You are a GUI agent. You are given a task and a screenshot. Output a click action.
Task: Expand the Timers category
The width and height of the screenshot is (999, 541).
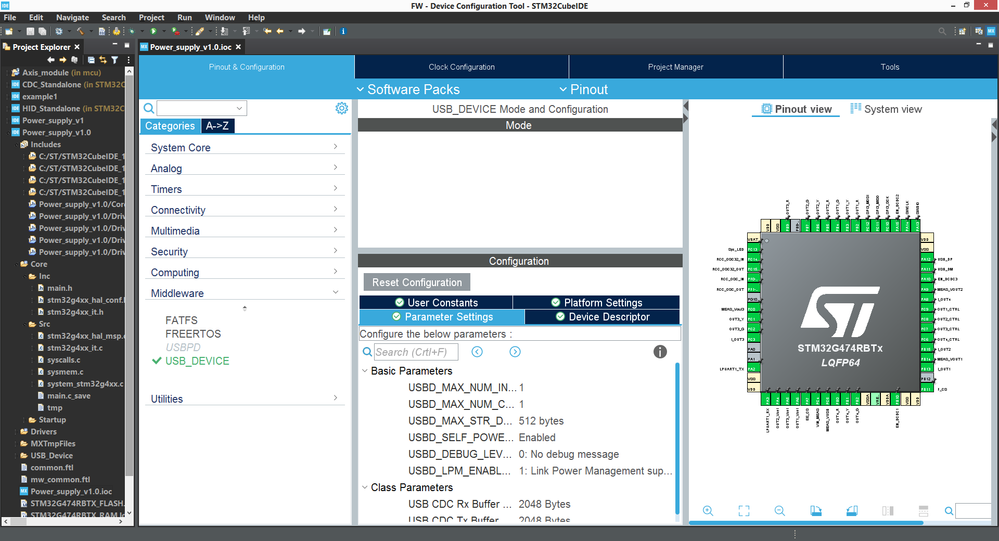[245, 189]
